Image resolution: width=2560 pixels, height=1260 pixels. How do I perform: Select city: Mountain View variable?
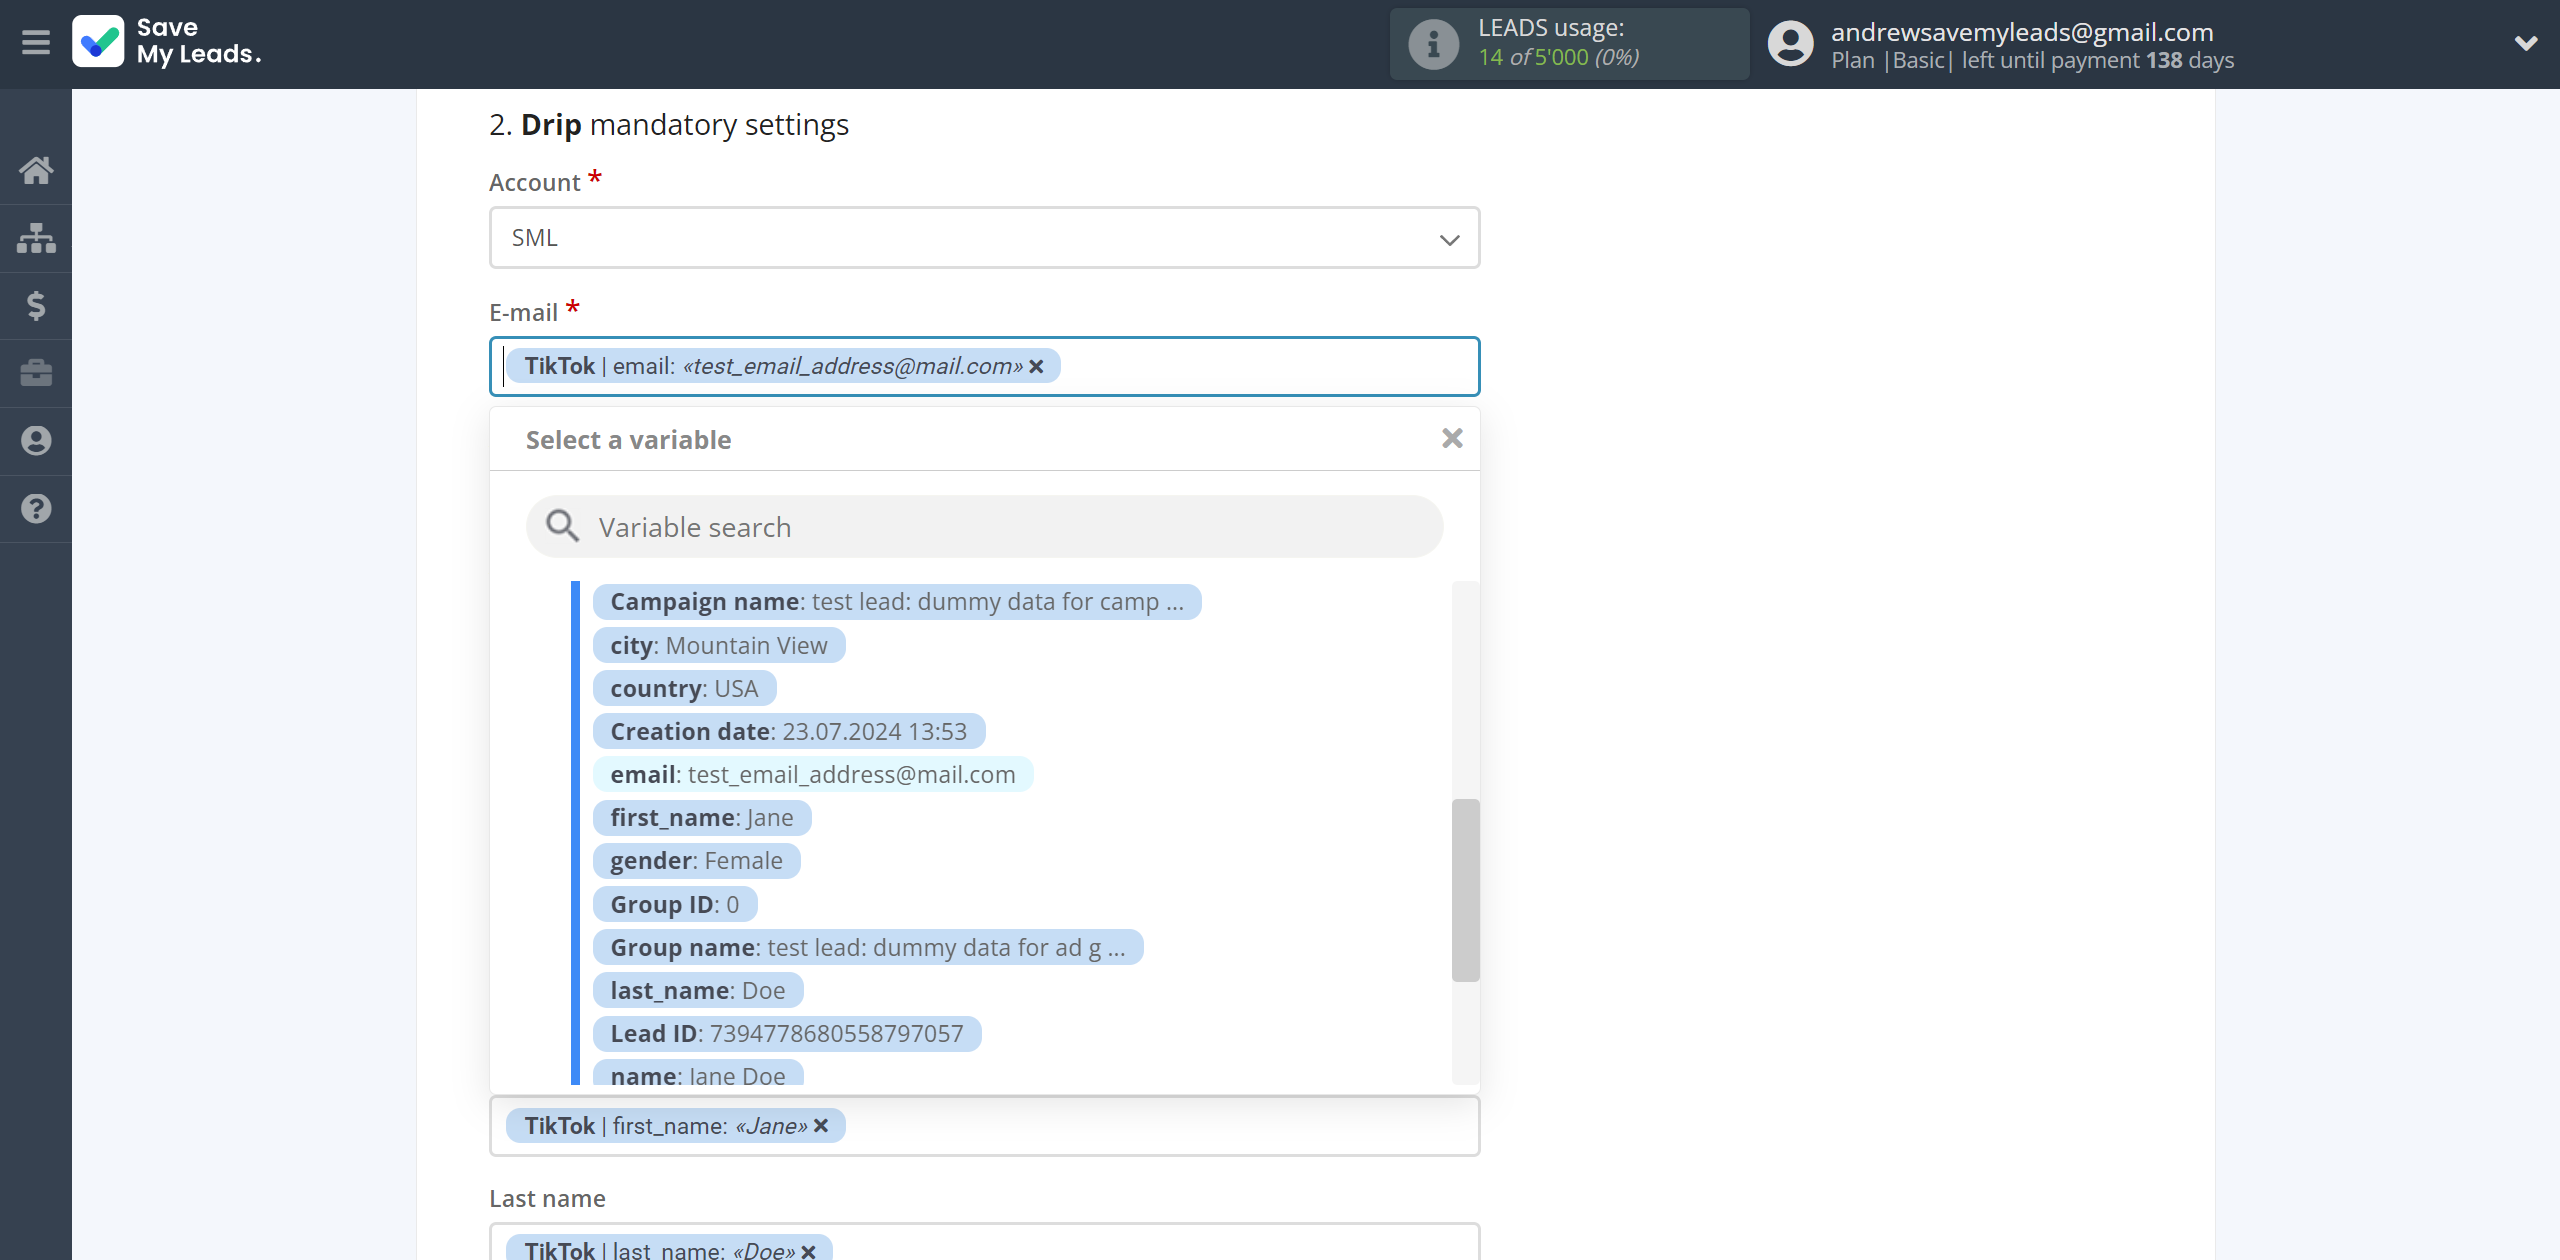coord(719,646)
